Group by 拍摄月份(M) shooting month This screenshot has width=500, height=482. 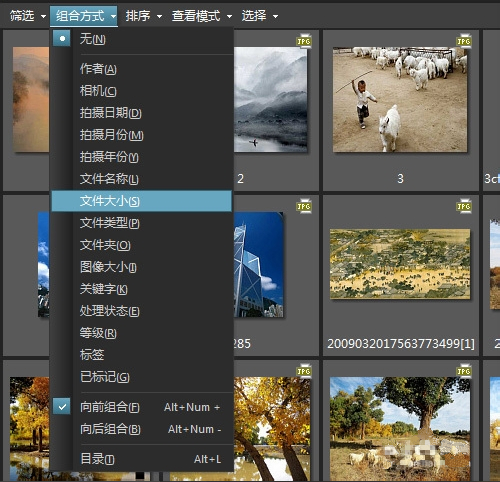(142, 135)
